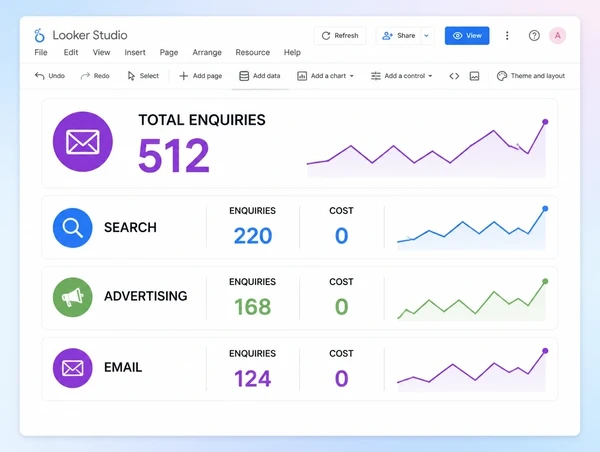Click the URL embed code icon
600x452 pixels.
[x=454, y=76]
